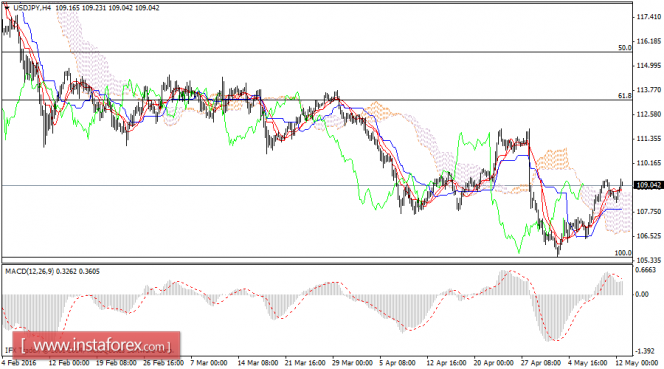This screenshot has height=369, width=664.
Task: Click the 5 Apr 08:00 time label
Action: pyautogui.click(x=398, y=363)
